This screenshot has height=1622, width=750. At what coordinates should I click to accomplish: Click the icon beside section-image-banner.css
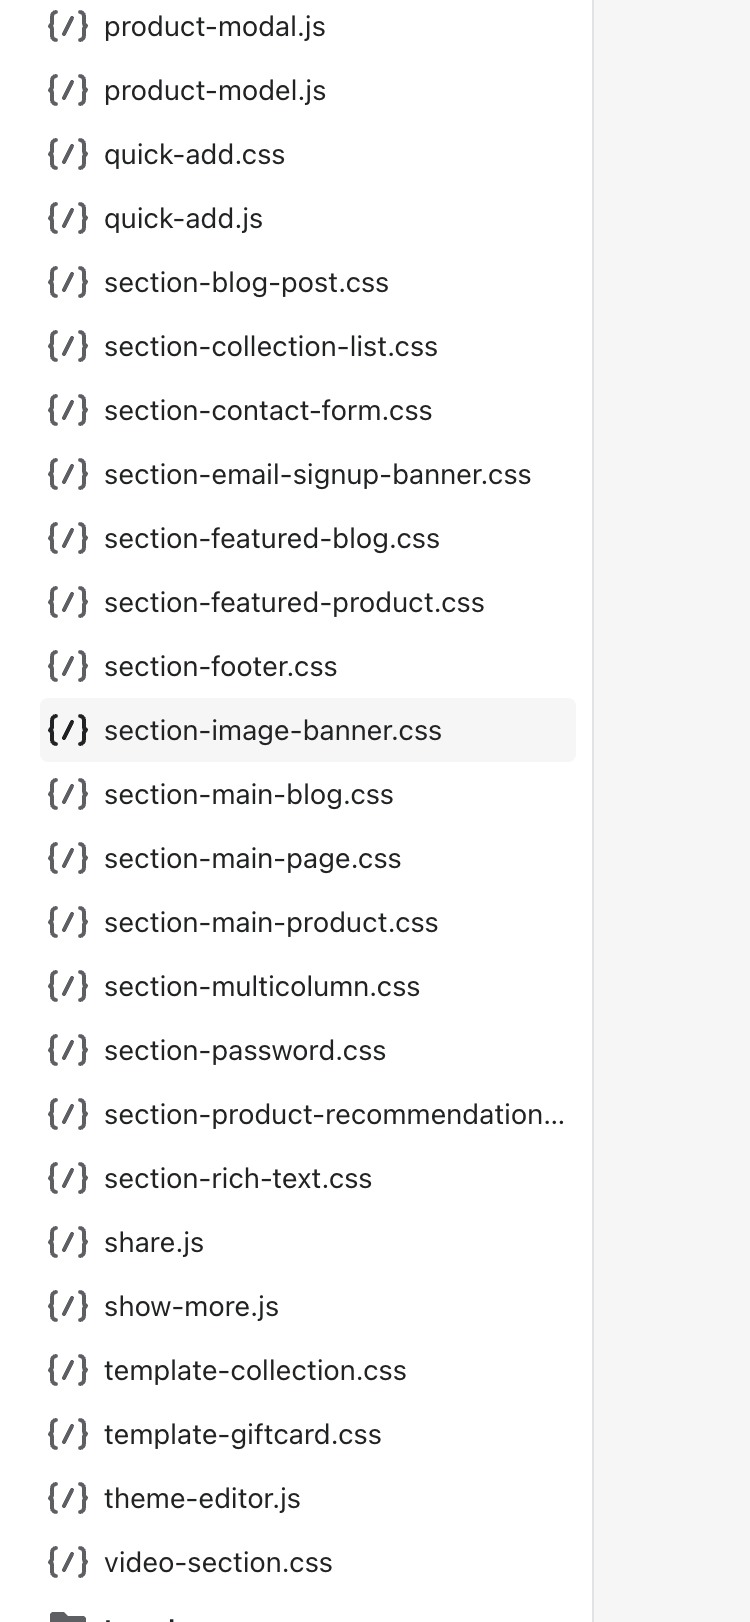[x=68, y=731]
